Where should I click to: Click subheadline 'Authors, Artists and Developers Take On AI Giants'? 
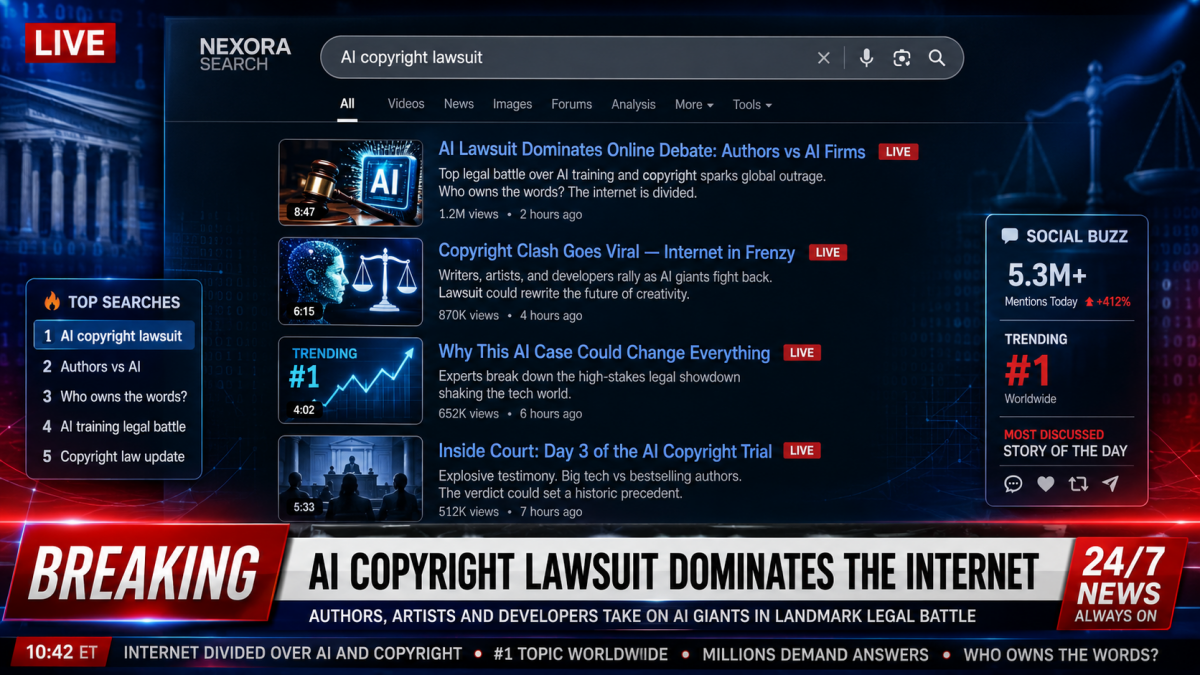pyautogui.click(x=642, y=616)
